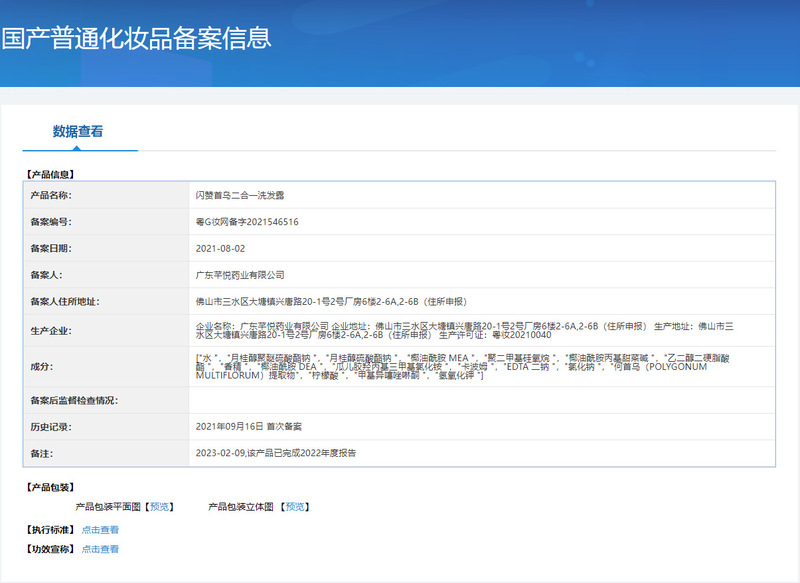The width and height of the screenshot is (800, 583).
Task: Select the 成分 label
Action: [42, 367]
